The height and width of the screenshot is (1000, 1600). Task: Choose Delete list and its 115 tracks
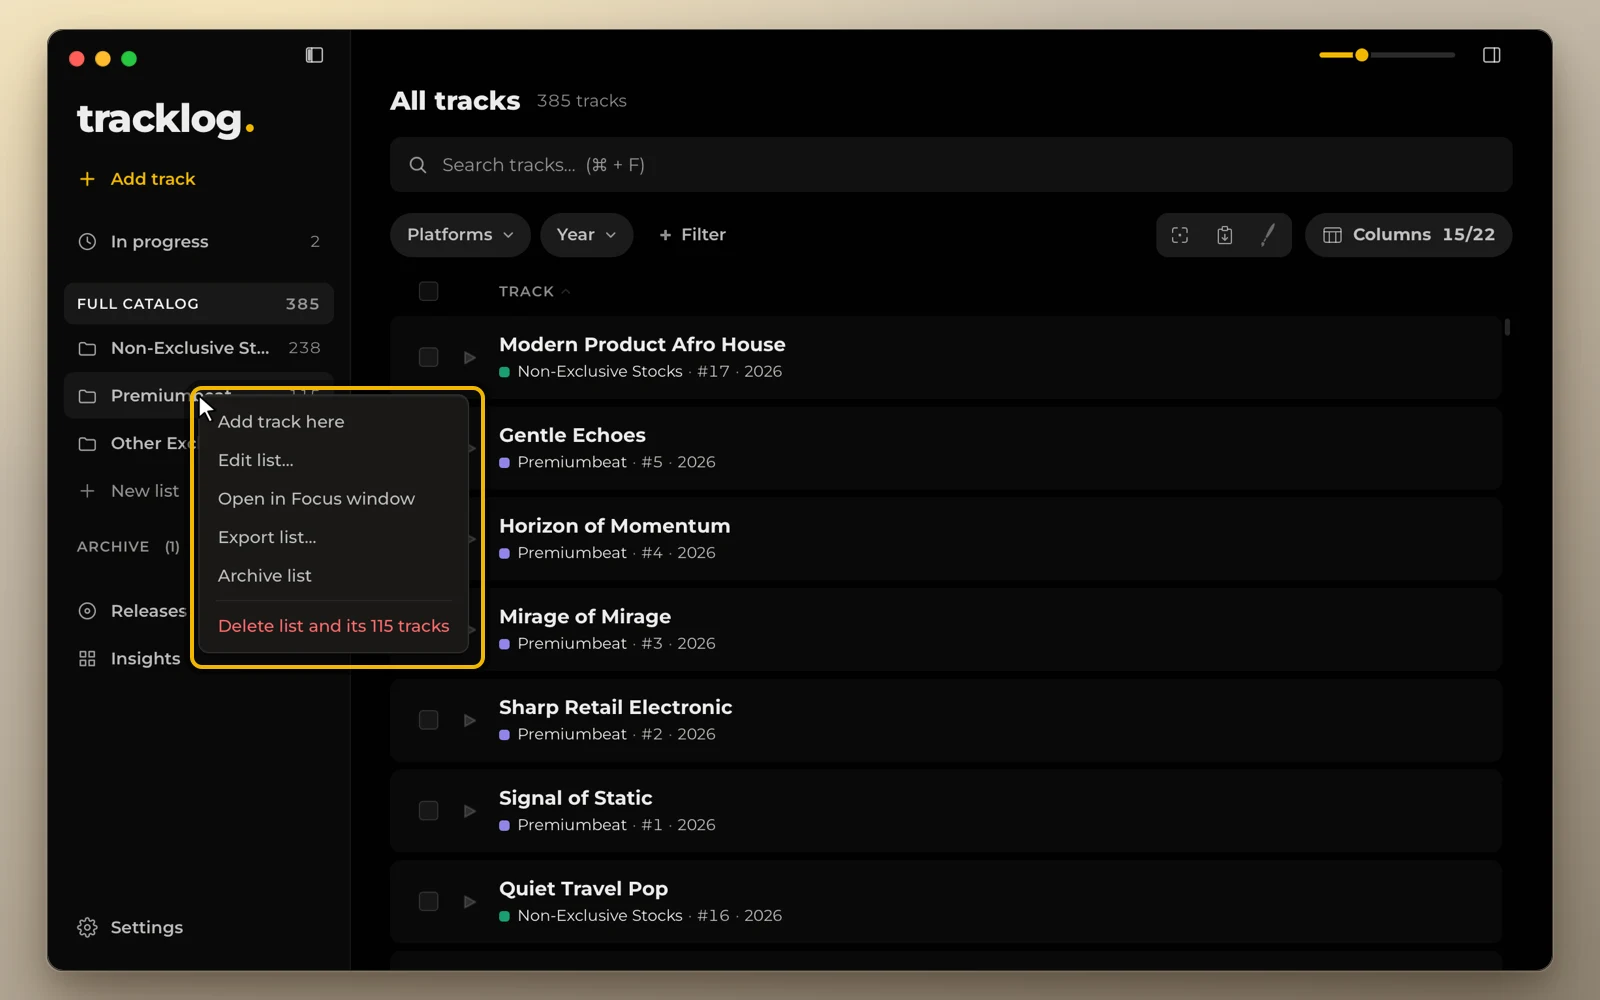(335, 626)
